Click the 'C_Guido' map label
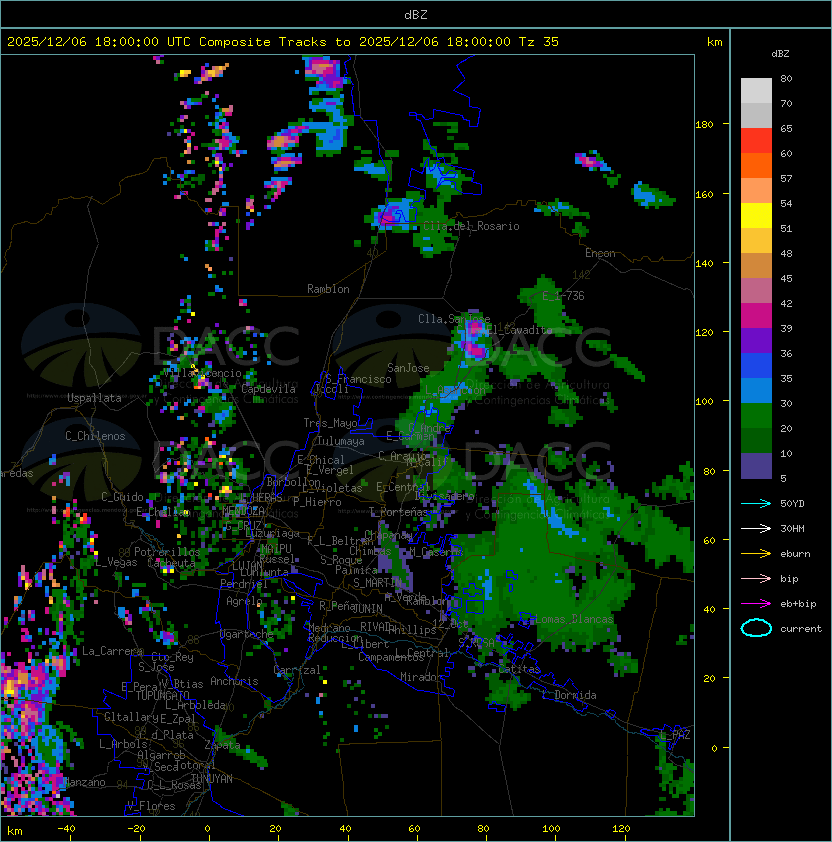The height and width of the screenshot is (842, 832). tap(122, 497)
